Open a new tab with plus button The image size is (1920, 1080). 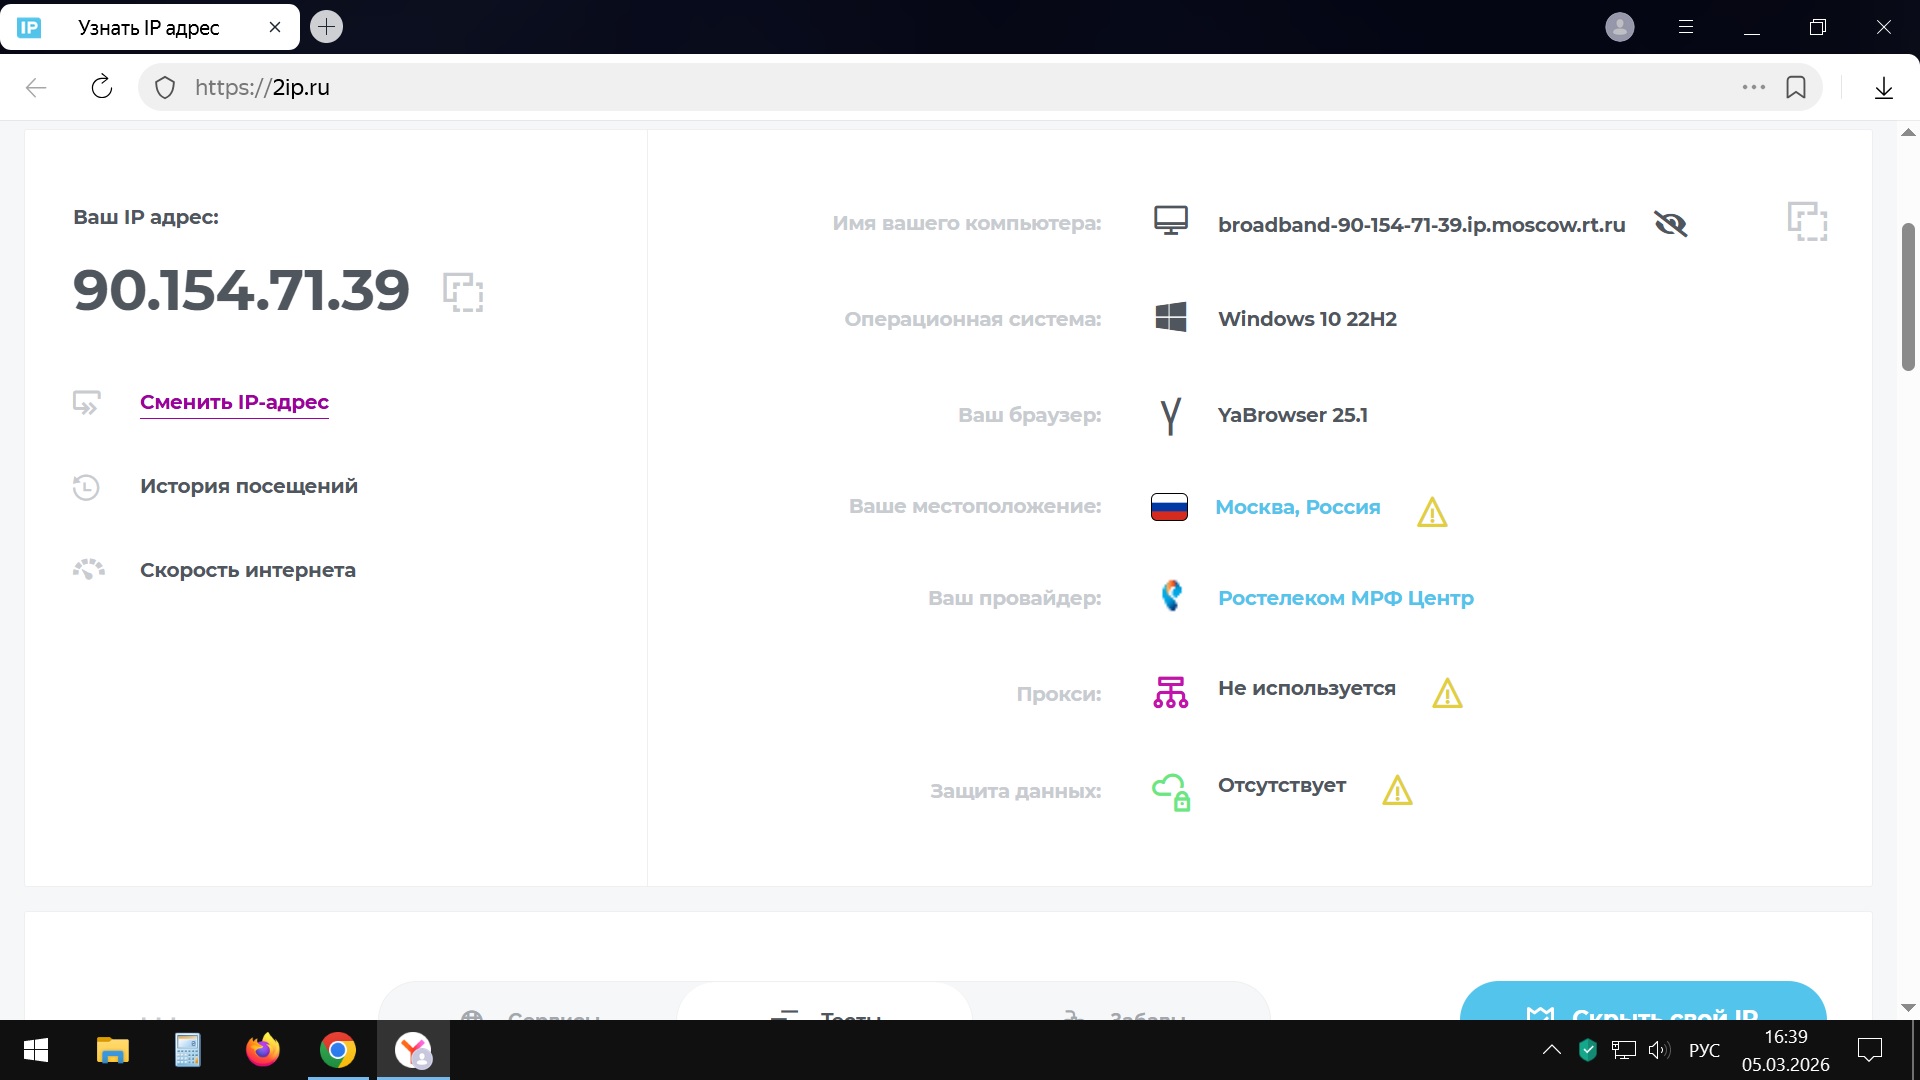[x=326, y=27]
